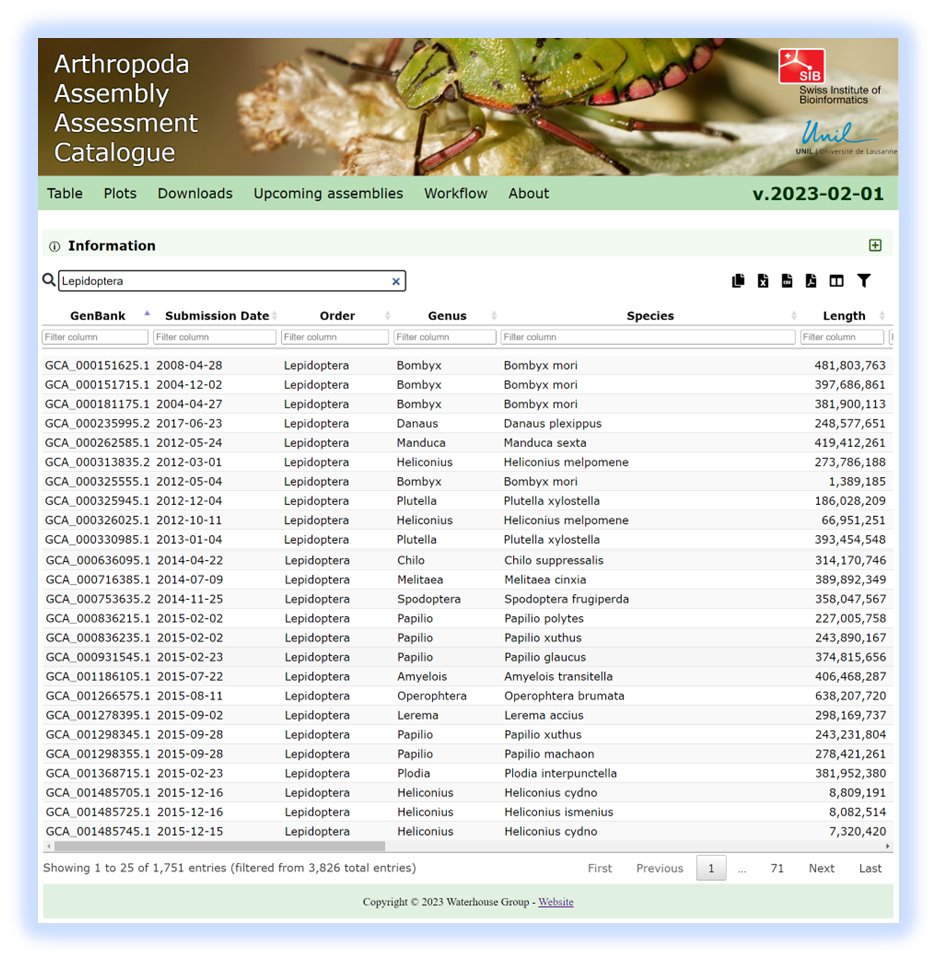Sort by Genus column
The image size is (937, 961).
click(447, 316)
